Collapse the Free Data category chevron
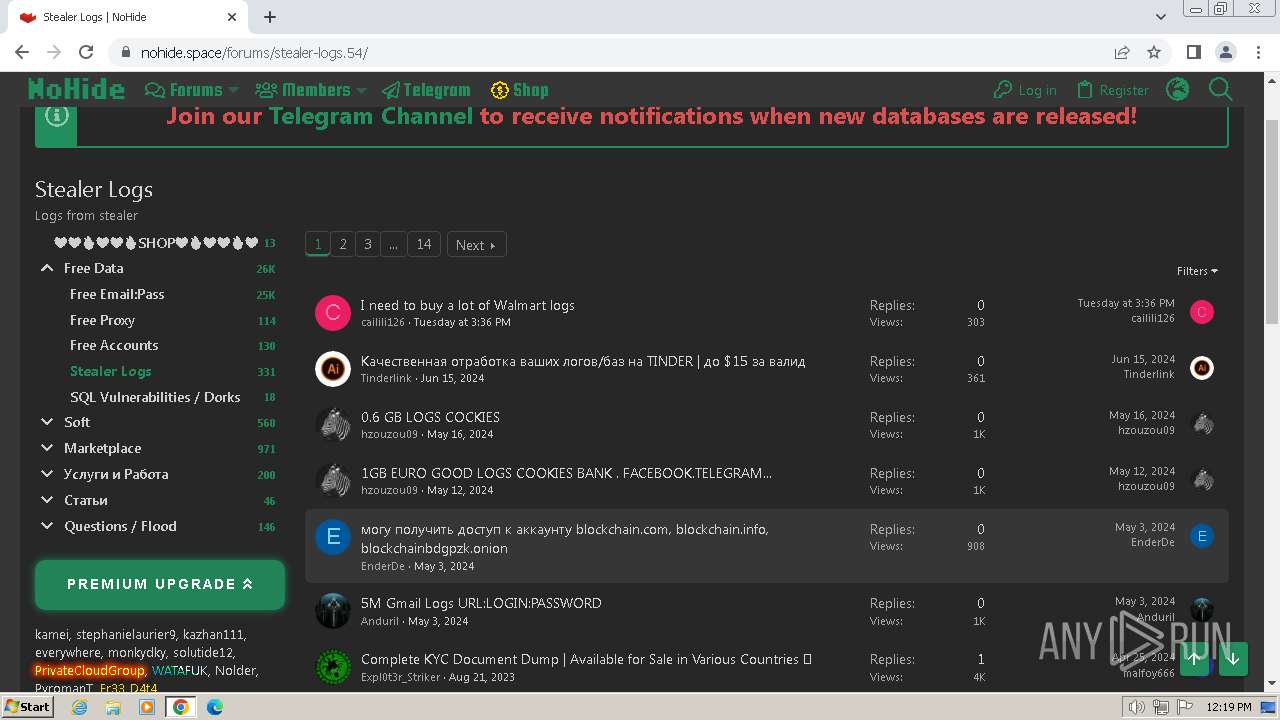The image size is (1280, 720). pyautogui.click(x=47, y=268)
